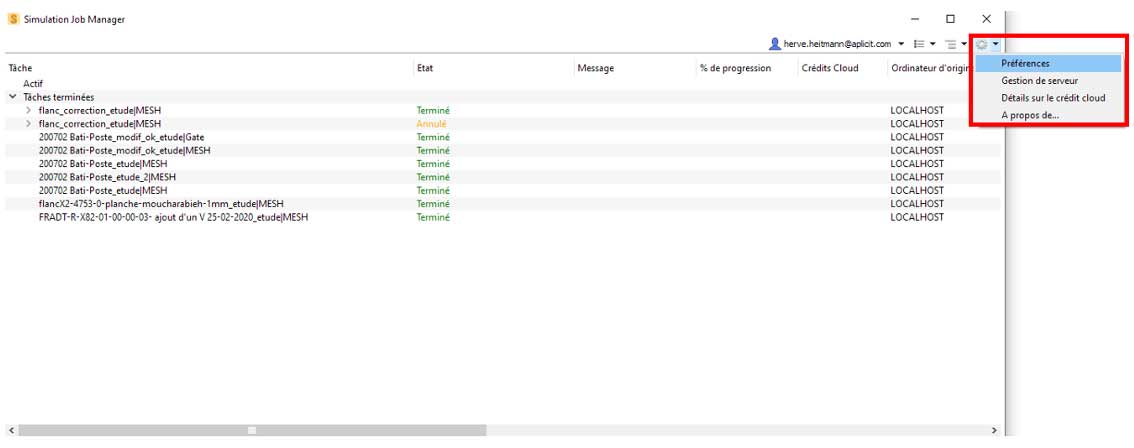Click the horizontal scrollbar right arrow
This screenshot has width=1134, height=448.
[993, 431]
